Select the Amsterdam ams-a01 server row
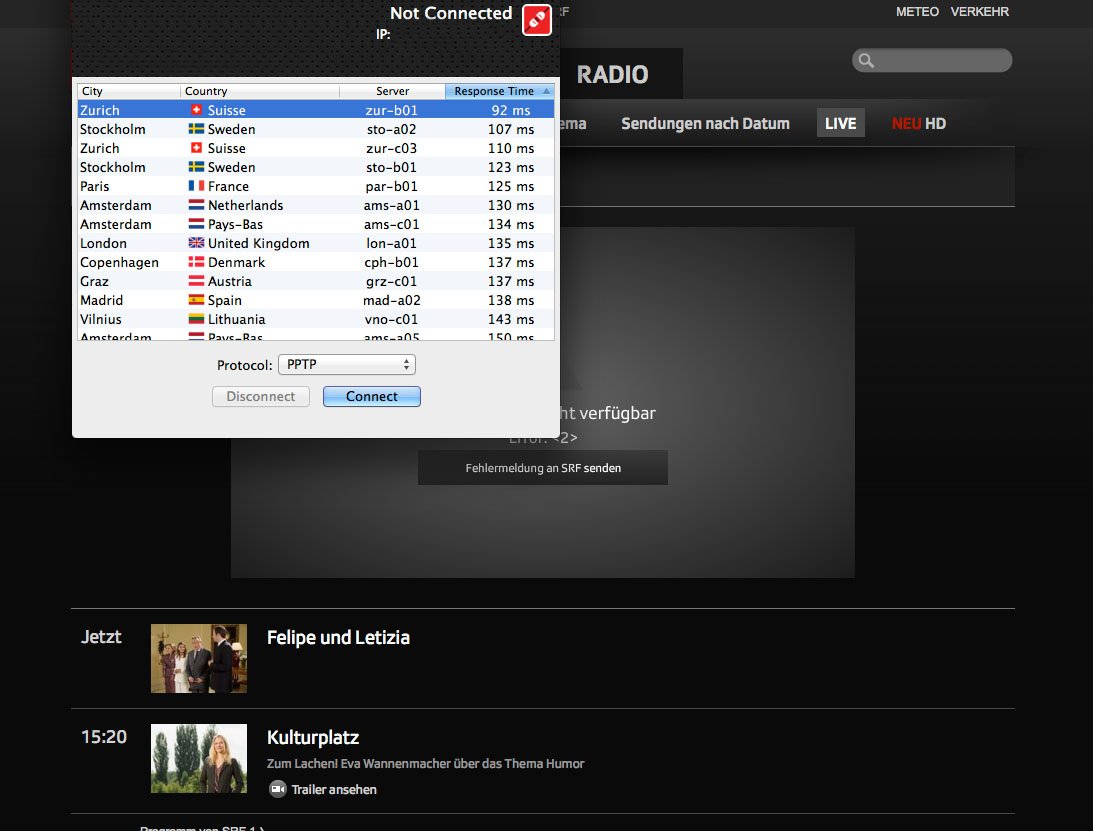This screenshot has height=831, width=1093. (x=316, y=205)
